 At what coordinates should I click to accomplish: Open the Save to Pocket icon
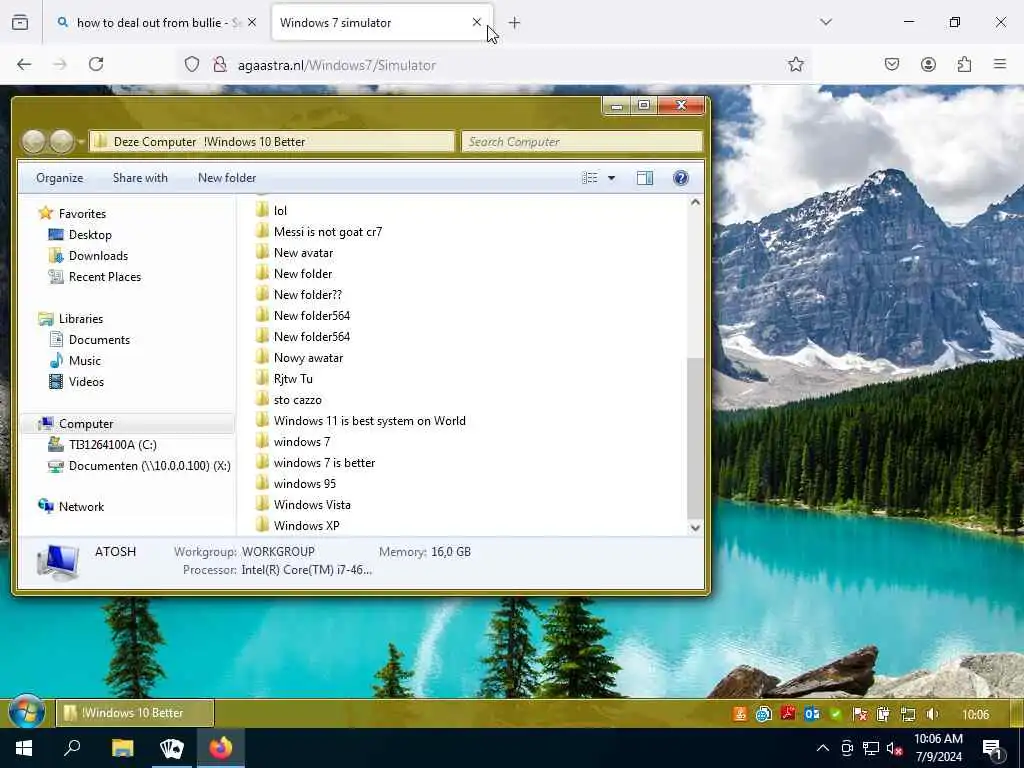pos(892,64)
